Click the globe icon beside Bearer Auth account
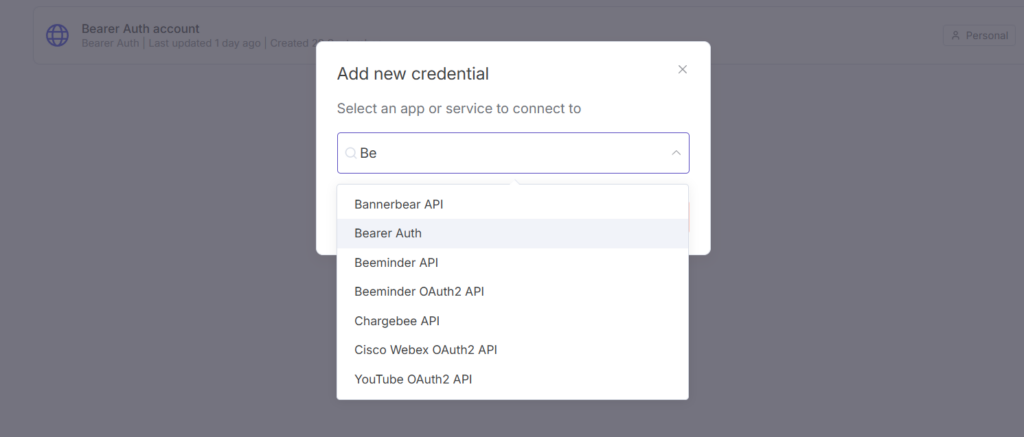This screenshot has height=437, width=1024. (58, 35)
